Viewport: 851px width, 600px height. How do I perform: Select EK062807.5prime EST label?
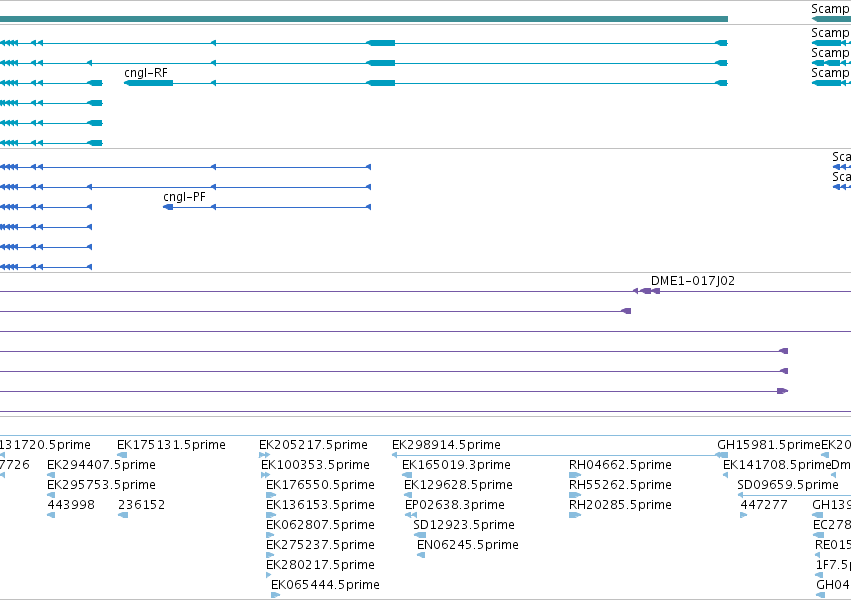pyautogui.click(x=320, y=525)
